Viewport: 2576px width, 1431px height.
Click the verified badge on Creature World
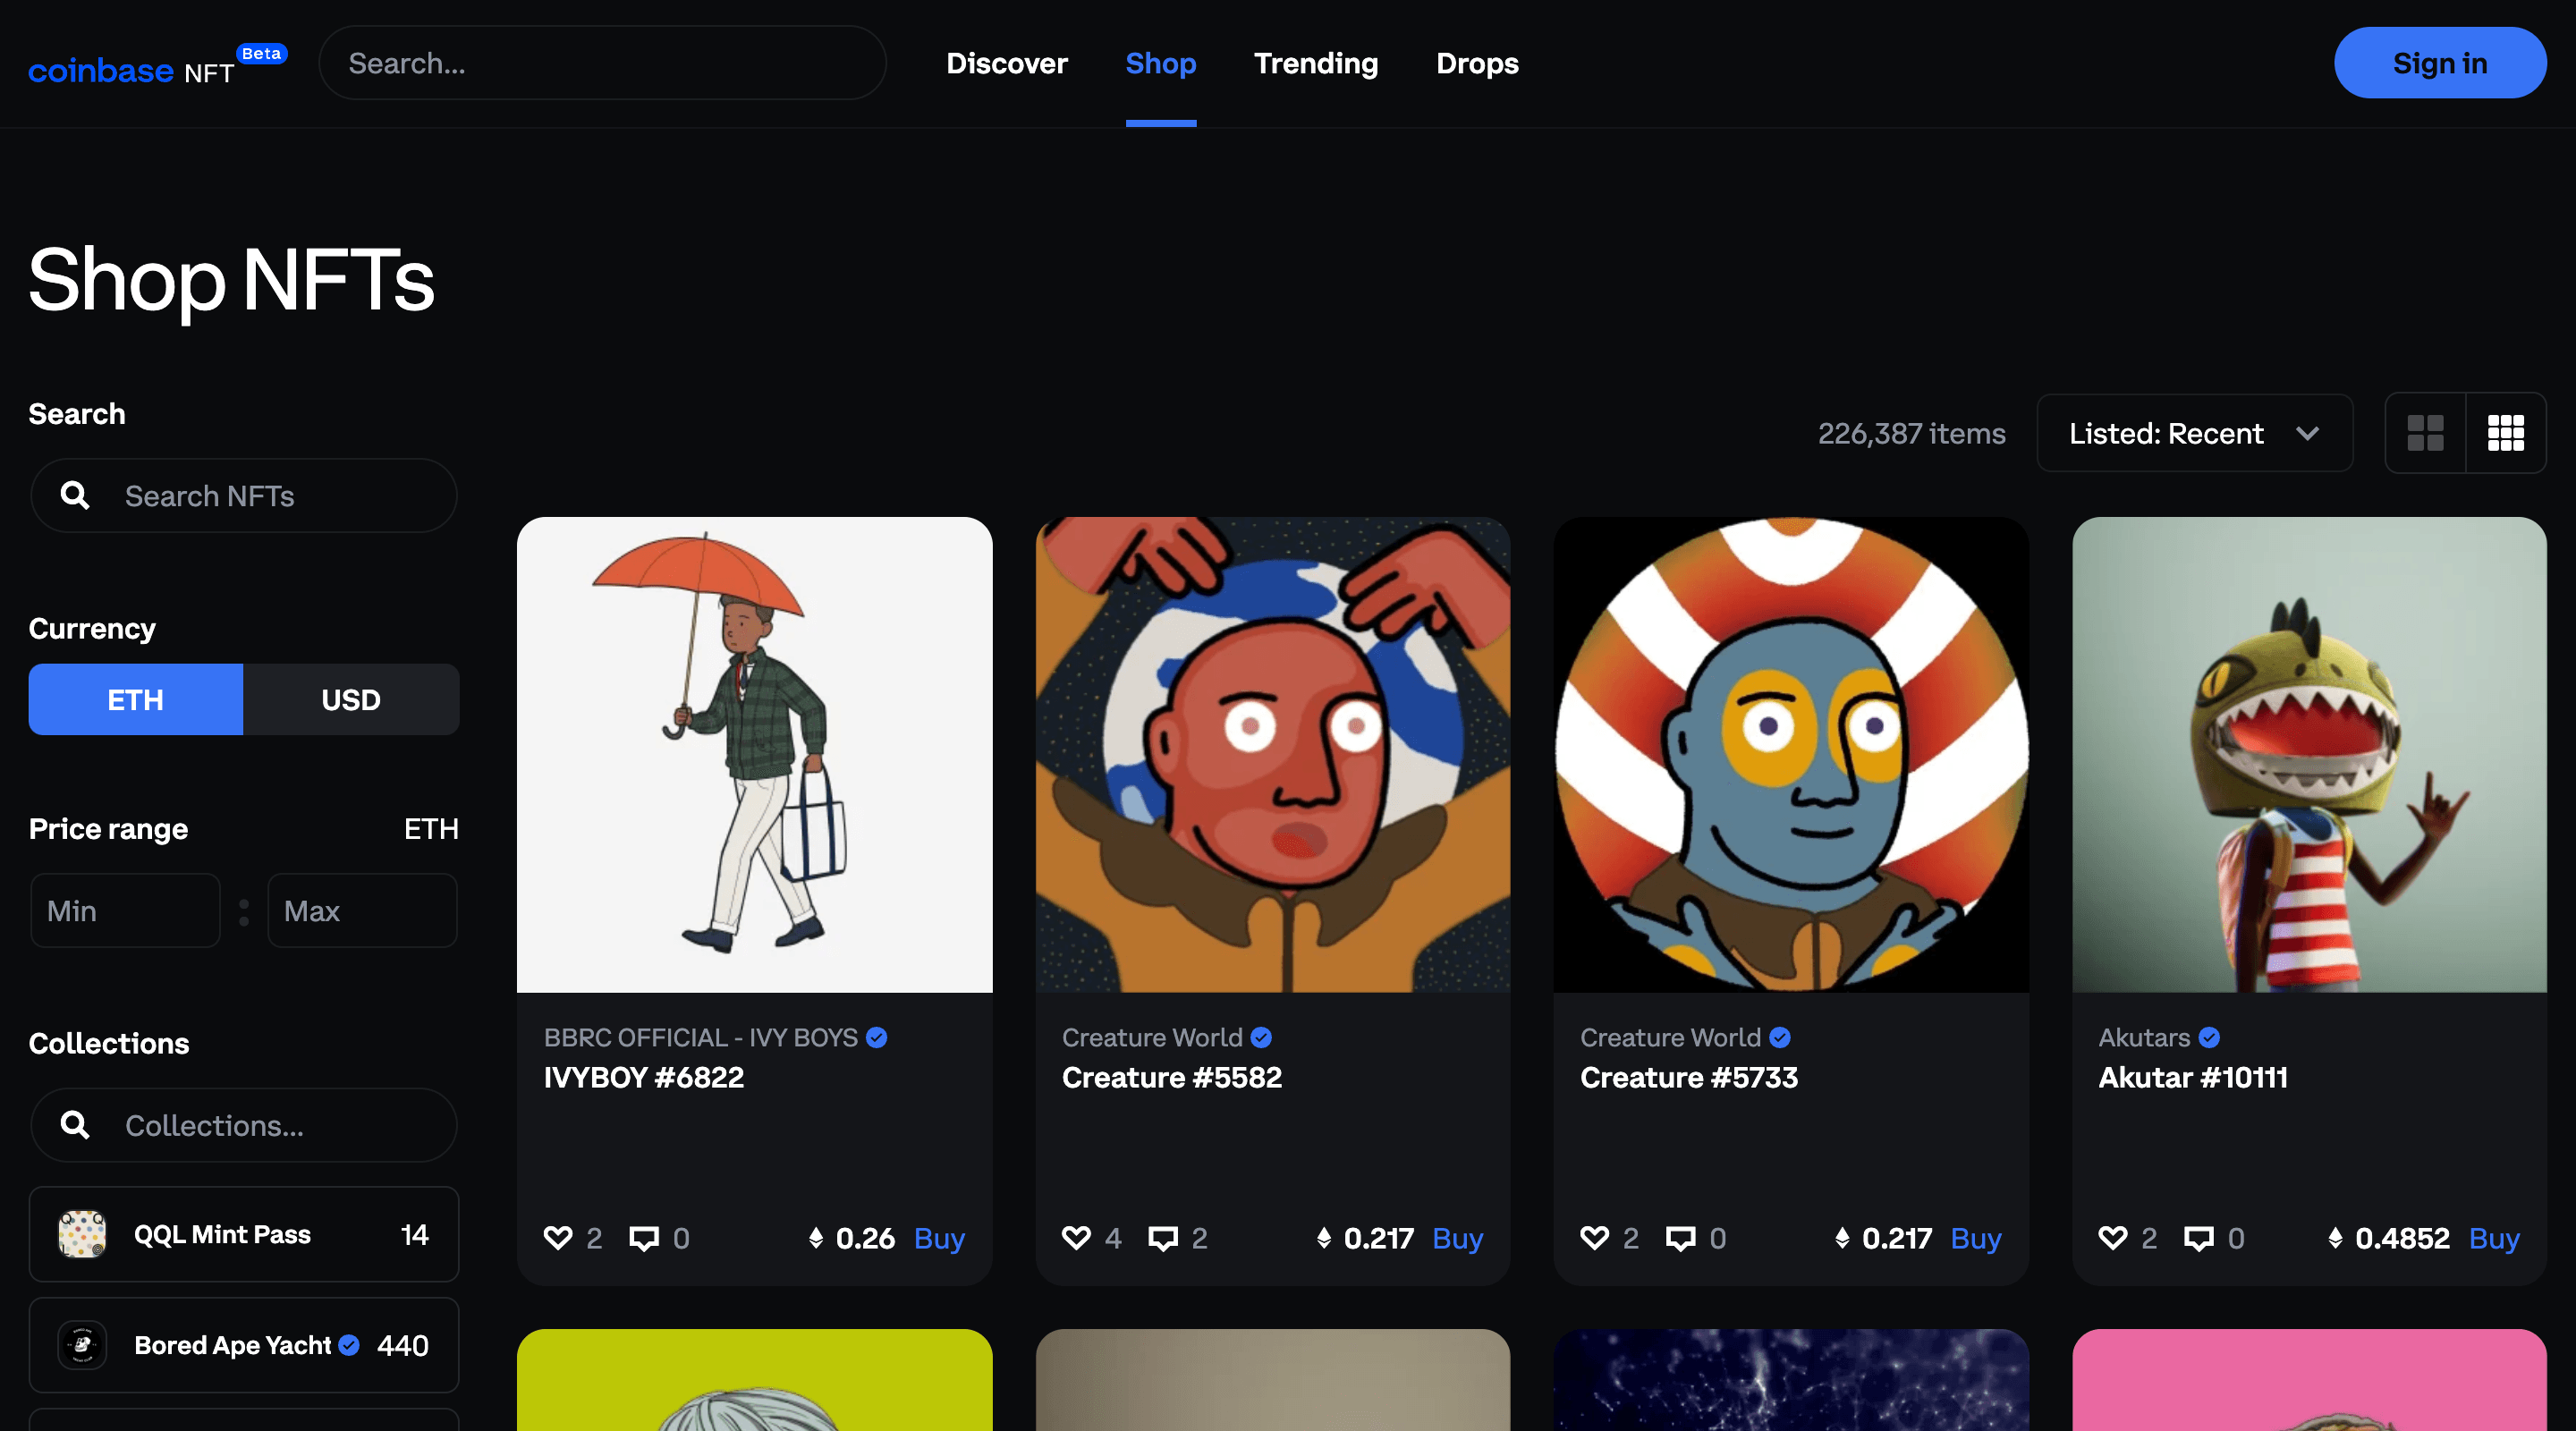1265,1037
